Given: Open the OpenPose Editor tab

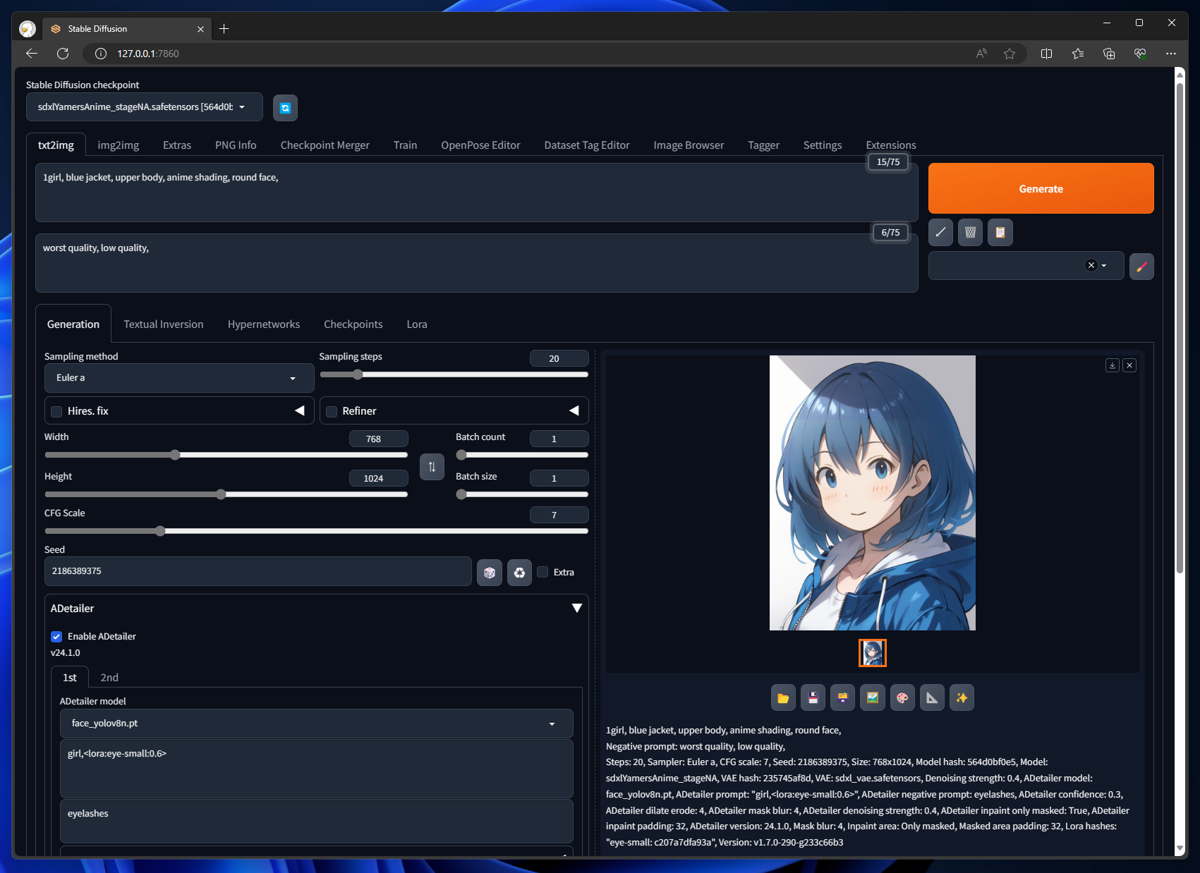Looking at the screenshot, I should tap(481, 145).
